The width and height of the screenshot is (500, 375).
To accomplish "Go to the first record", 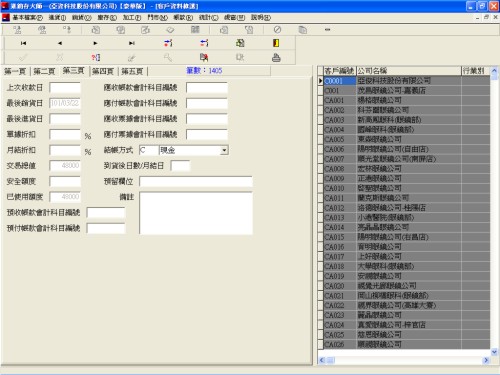I will coord(23,43).
